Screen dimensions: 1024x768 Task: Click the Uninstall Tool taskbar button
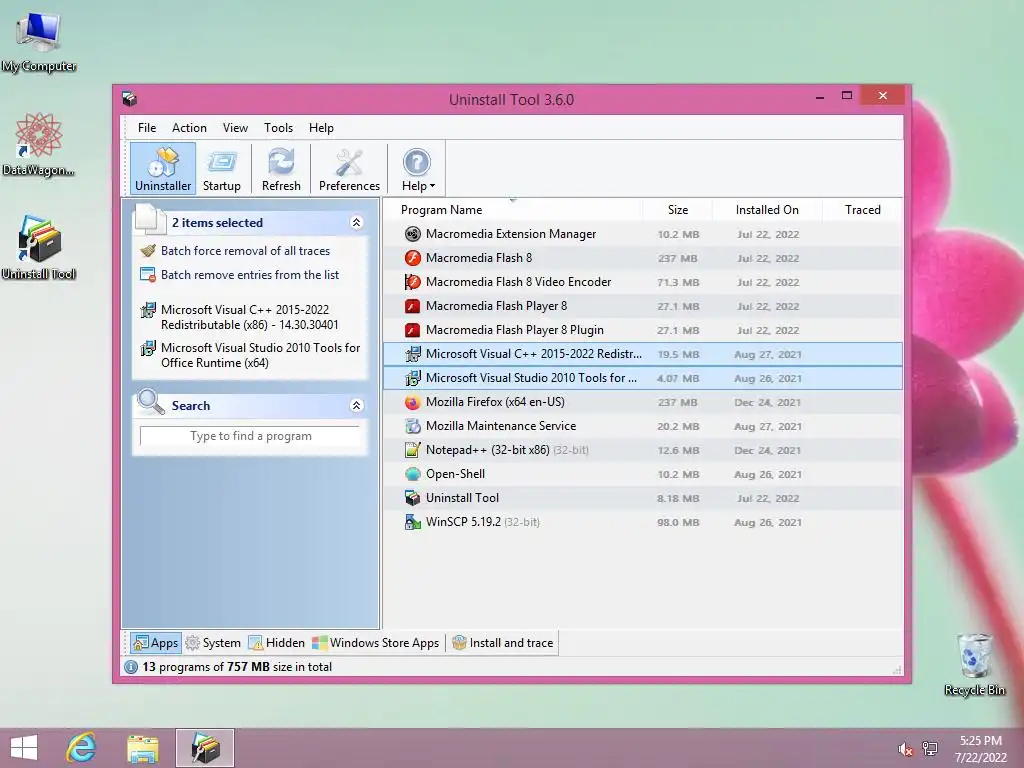point(204,748)
